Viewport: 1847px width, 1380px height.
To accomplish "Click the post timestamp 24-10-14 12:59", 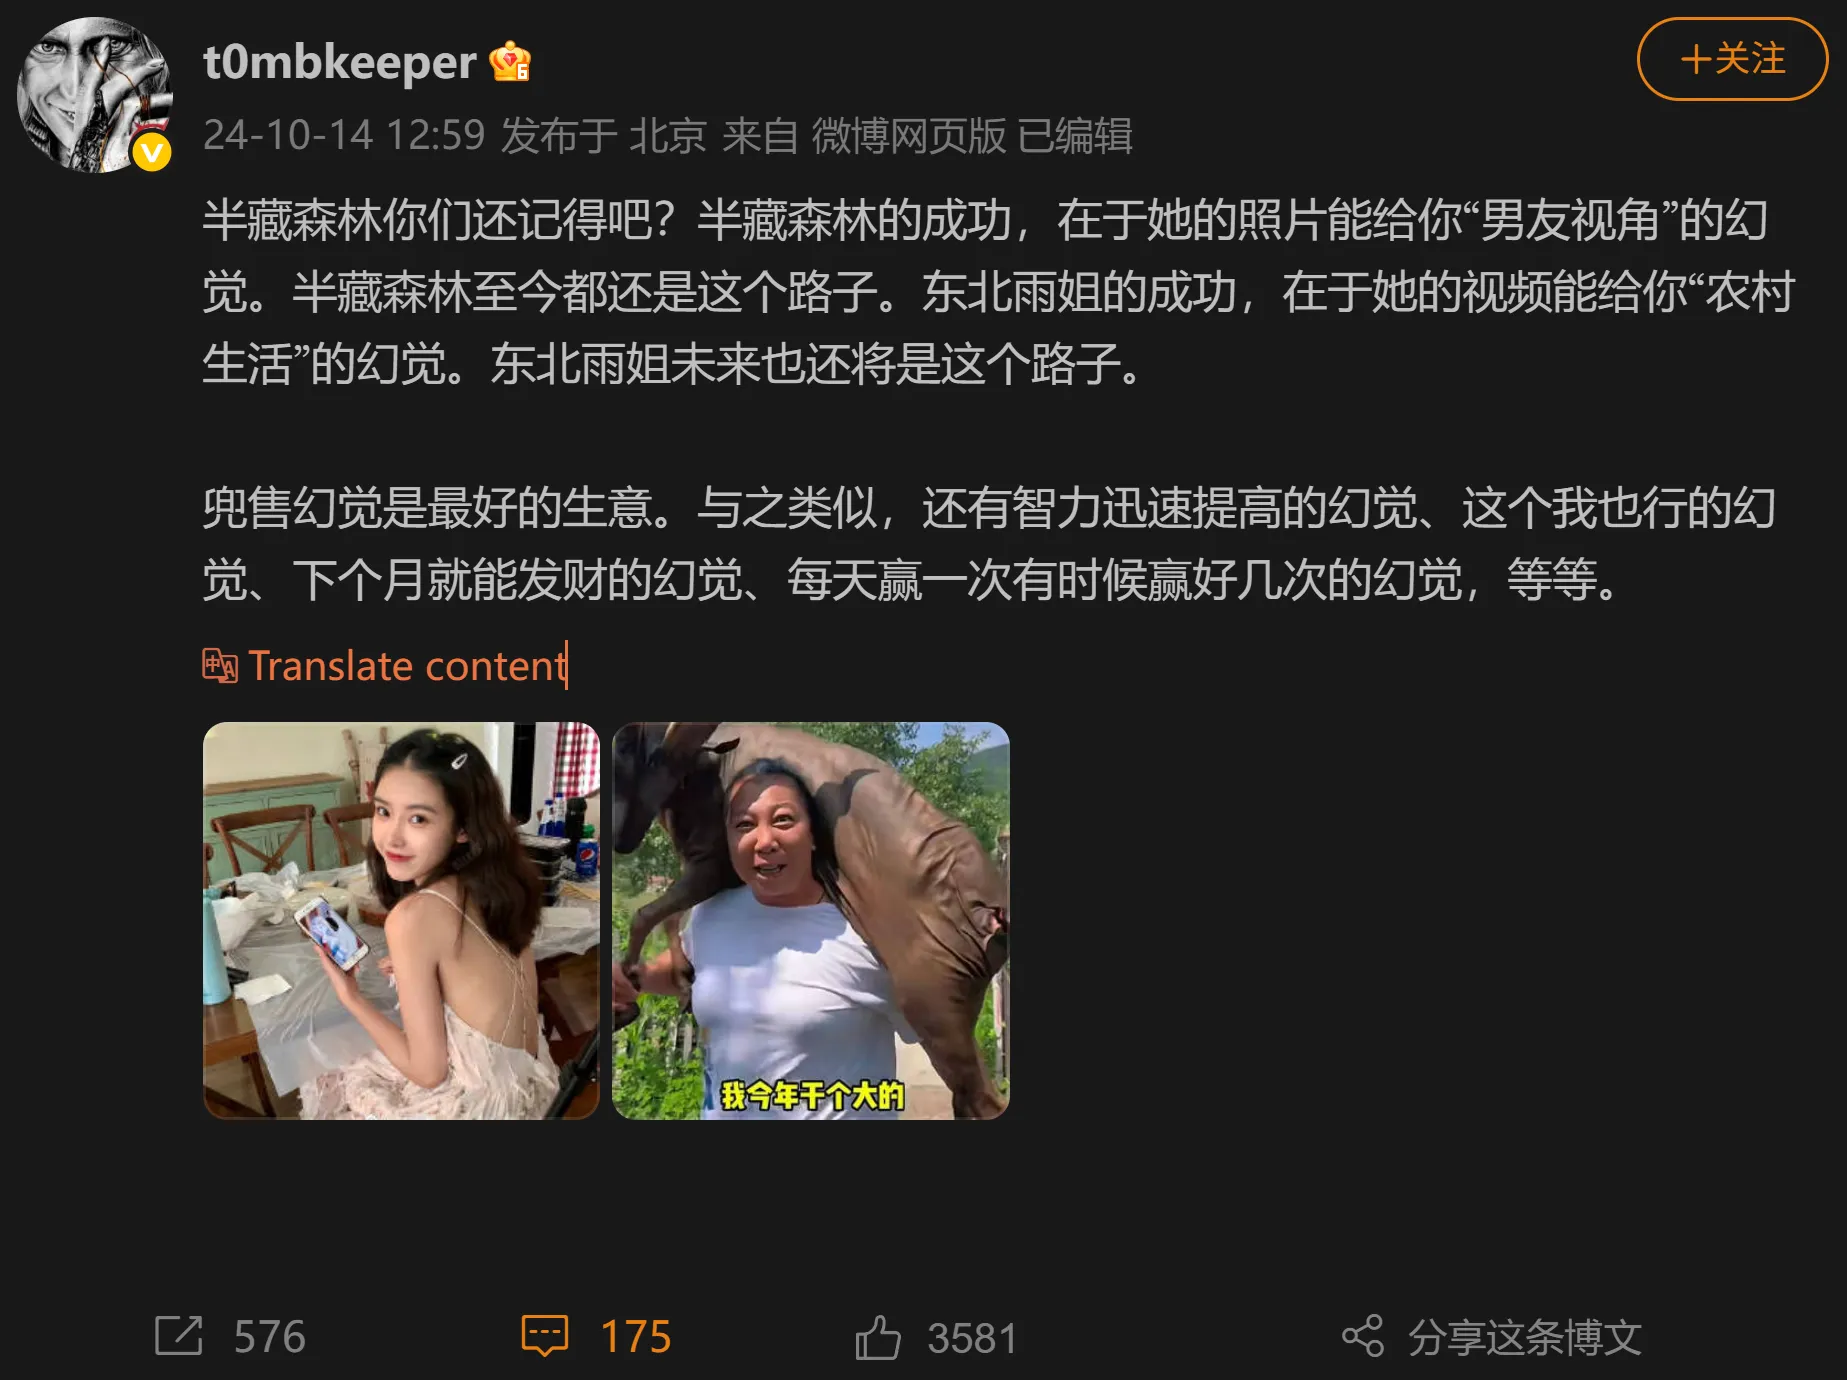I will point(344,135).
